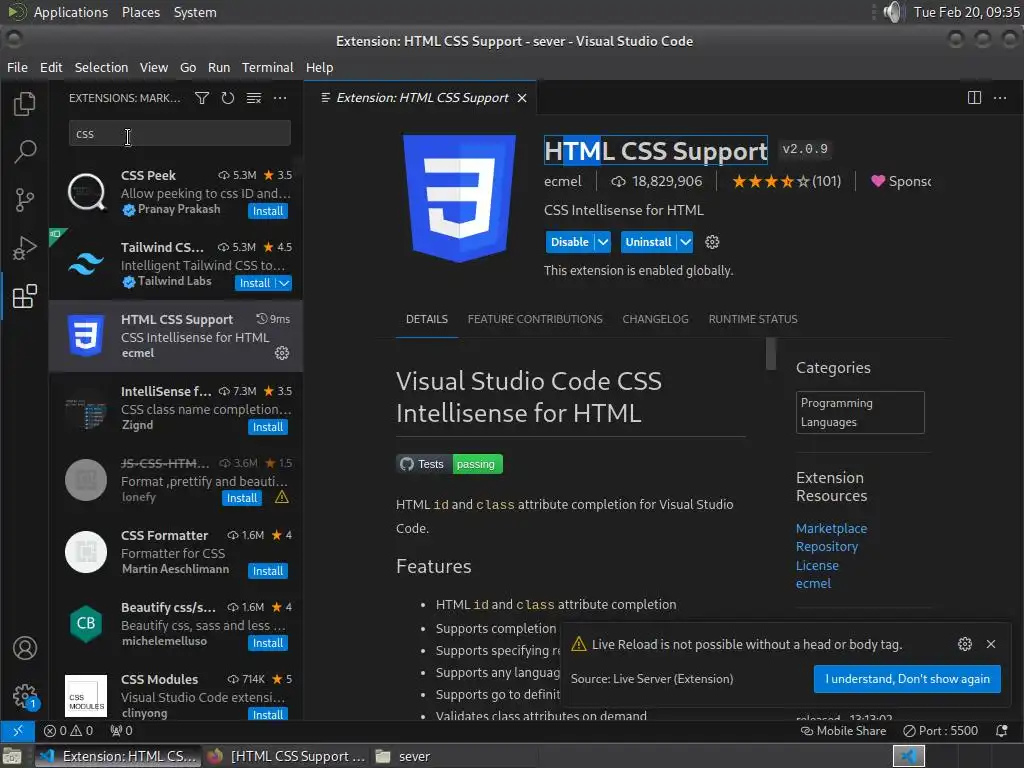Open Source Control view
This screenshot has height=768, width=1024.
point(24,200)
